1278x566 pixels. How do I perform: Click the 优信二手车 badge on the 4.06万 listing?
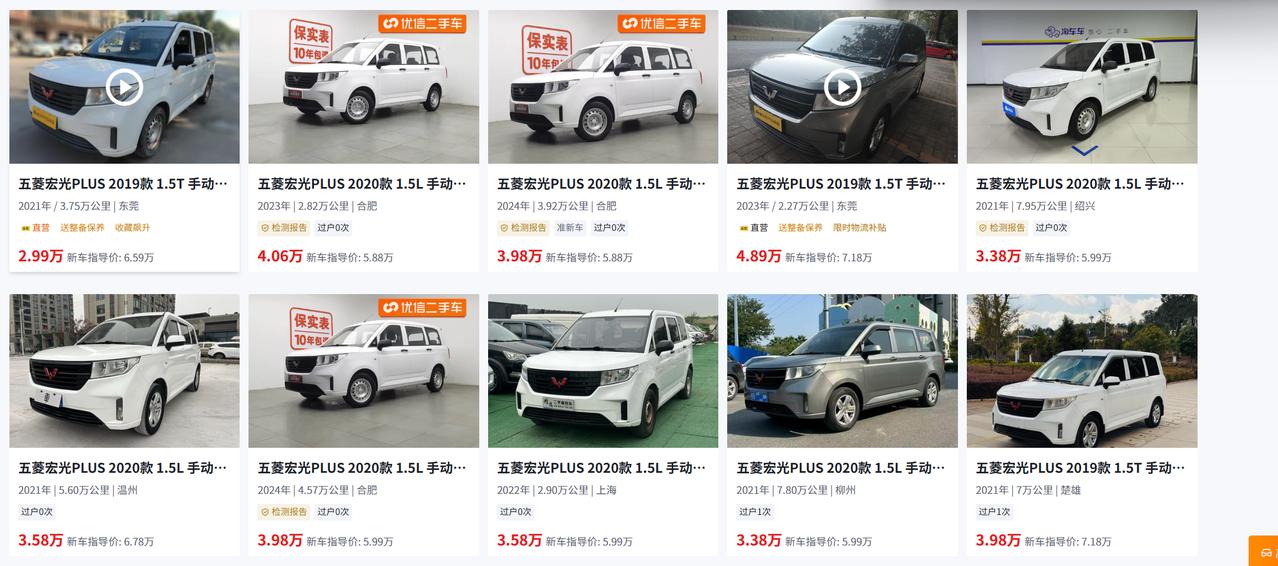tap(426, 23)
